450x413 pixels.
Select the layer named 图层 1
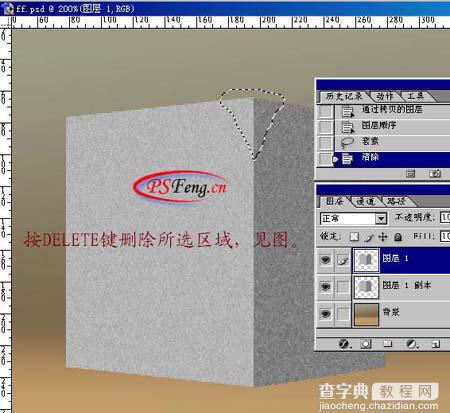tap(395, 258)
